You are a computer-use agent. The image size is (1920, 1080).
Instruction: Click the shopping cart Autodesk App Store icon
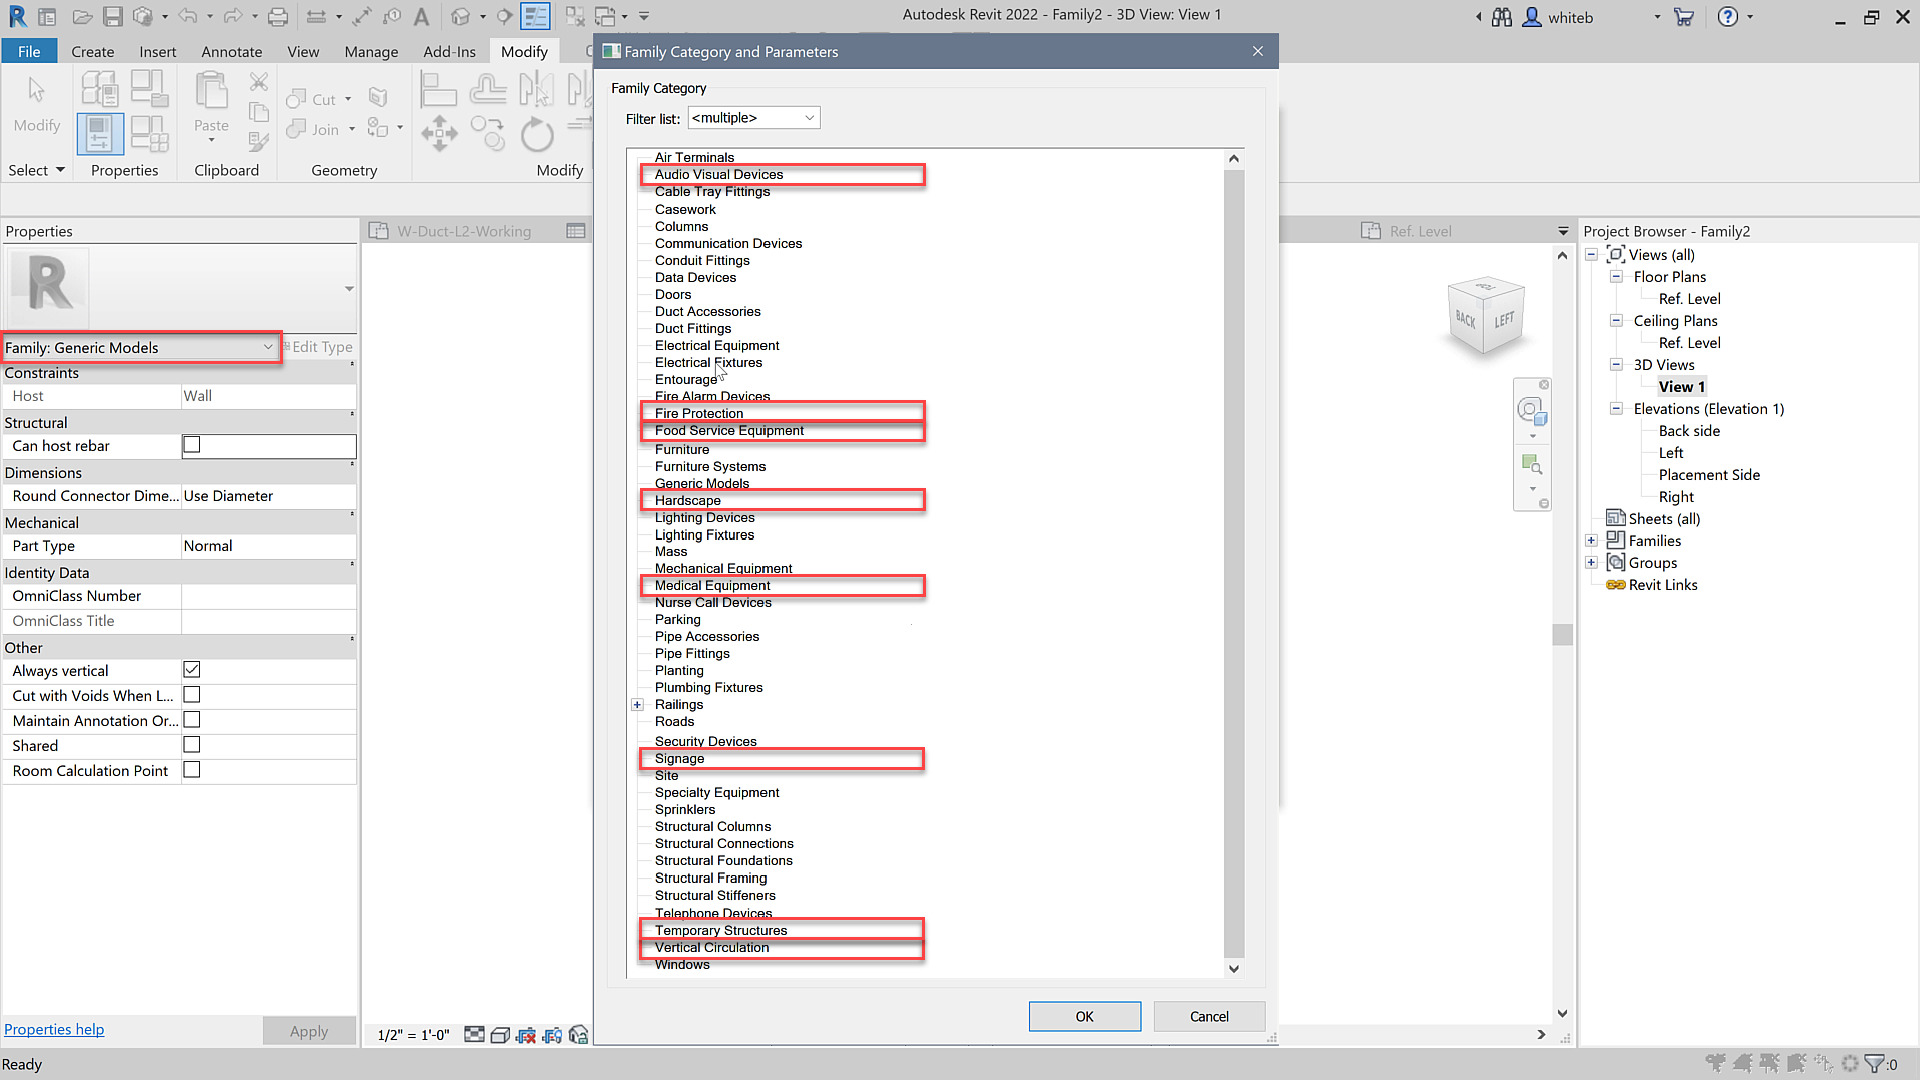tap(1684, 17)
